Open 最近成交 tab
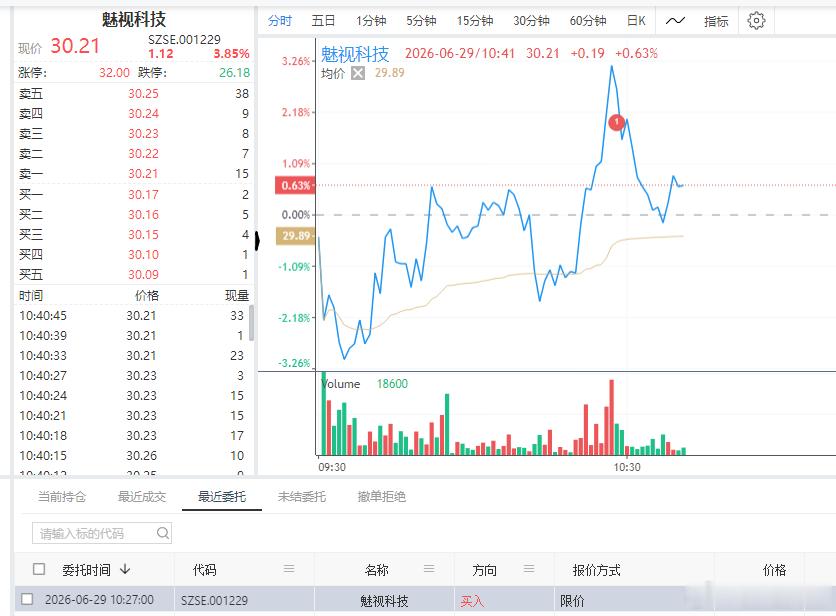The image size is (836, 616). point(142,497)
